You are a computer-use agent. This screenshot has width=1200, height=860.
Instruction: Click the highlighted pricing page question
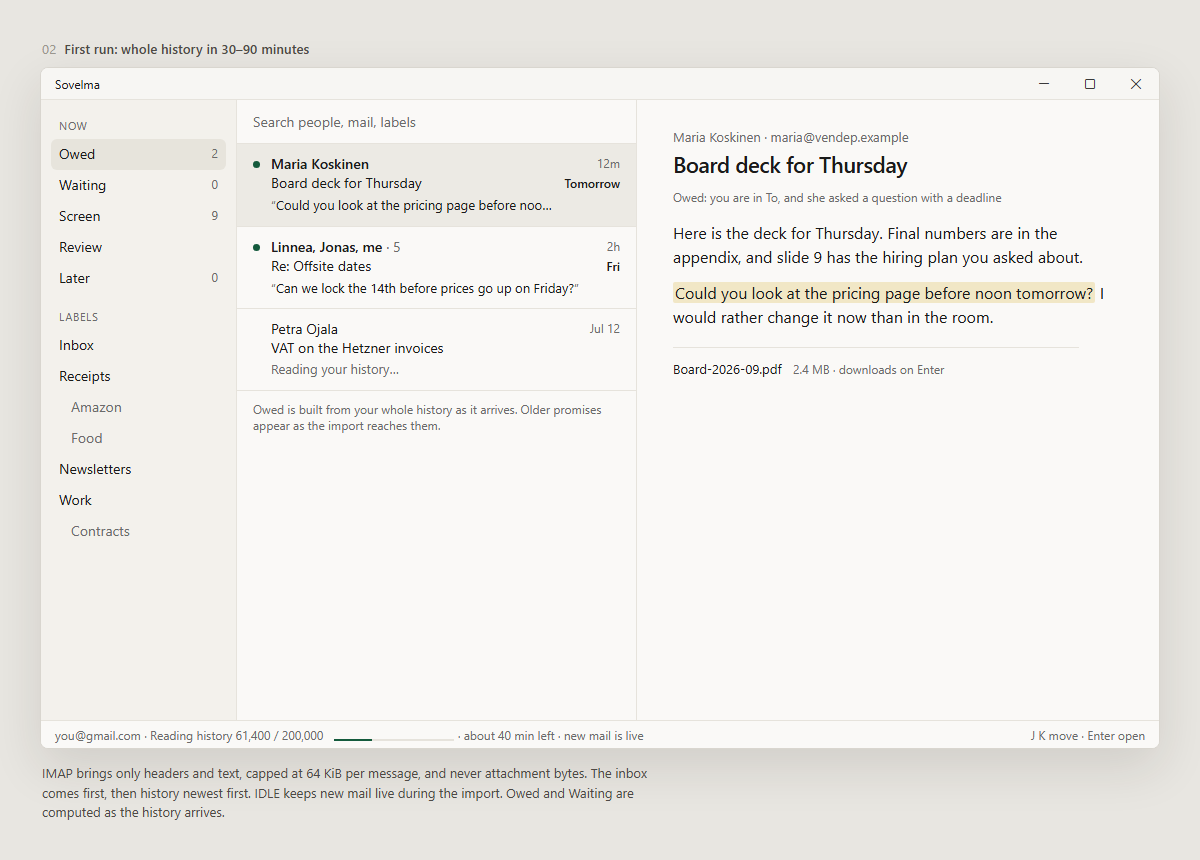(x=884, y=294)
